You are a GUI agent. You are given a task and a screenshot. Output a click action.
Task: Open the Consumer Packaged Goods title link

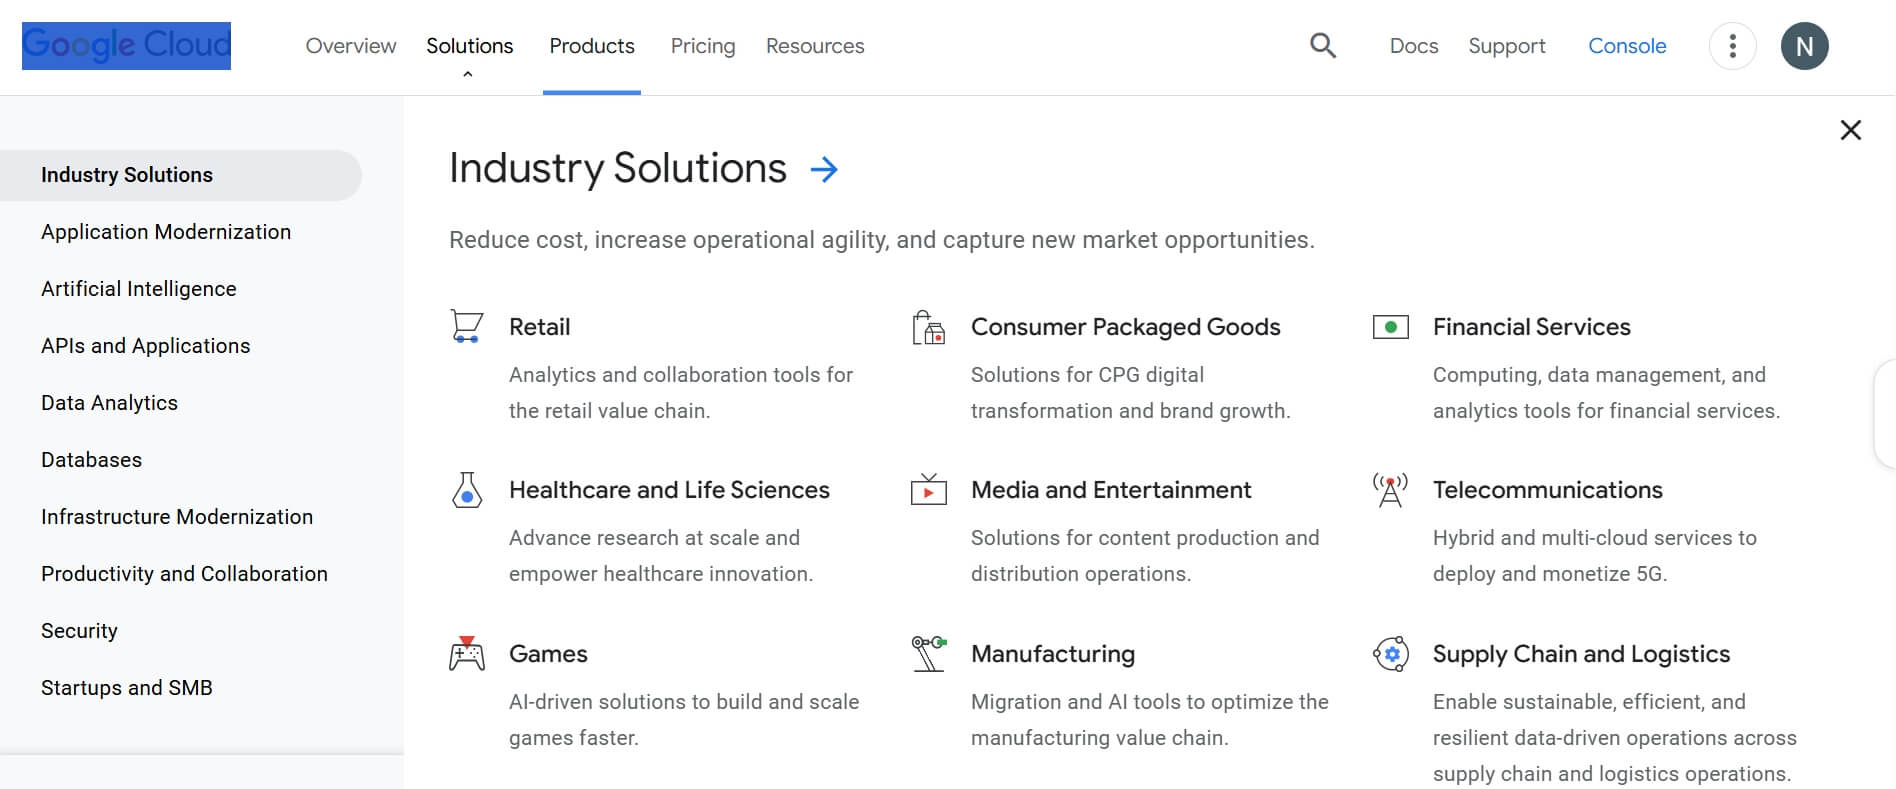click(1126, 327)
